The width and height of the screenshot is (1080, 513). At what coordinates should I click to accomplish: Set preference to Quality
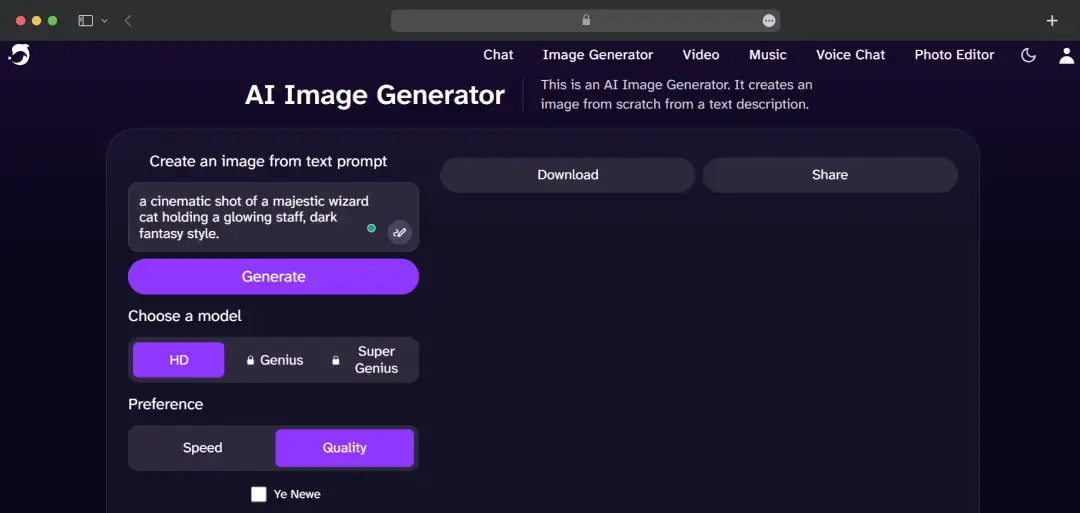(x=344, y=448)
